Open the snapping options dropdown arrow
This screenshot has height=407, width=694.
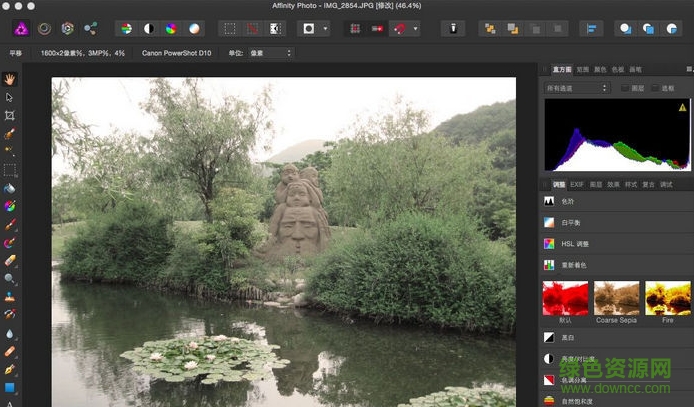click(415, 29)
